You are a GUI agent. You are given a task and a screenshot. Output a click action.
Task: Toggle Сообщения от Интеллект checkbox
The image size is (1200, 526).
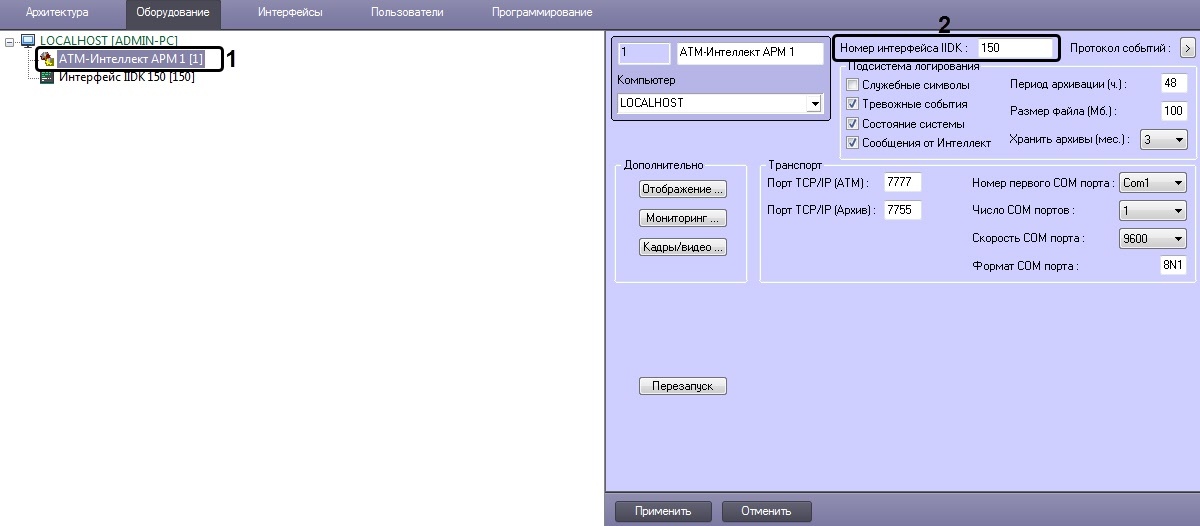(x=853, y=143)
